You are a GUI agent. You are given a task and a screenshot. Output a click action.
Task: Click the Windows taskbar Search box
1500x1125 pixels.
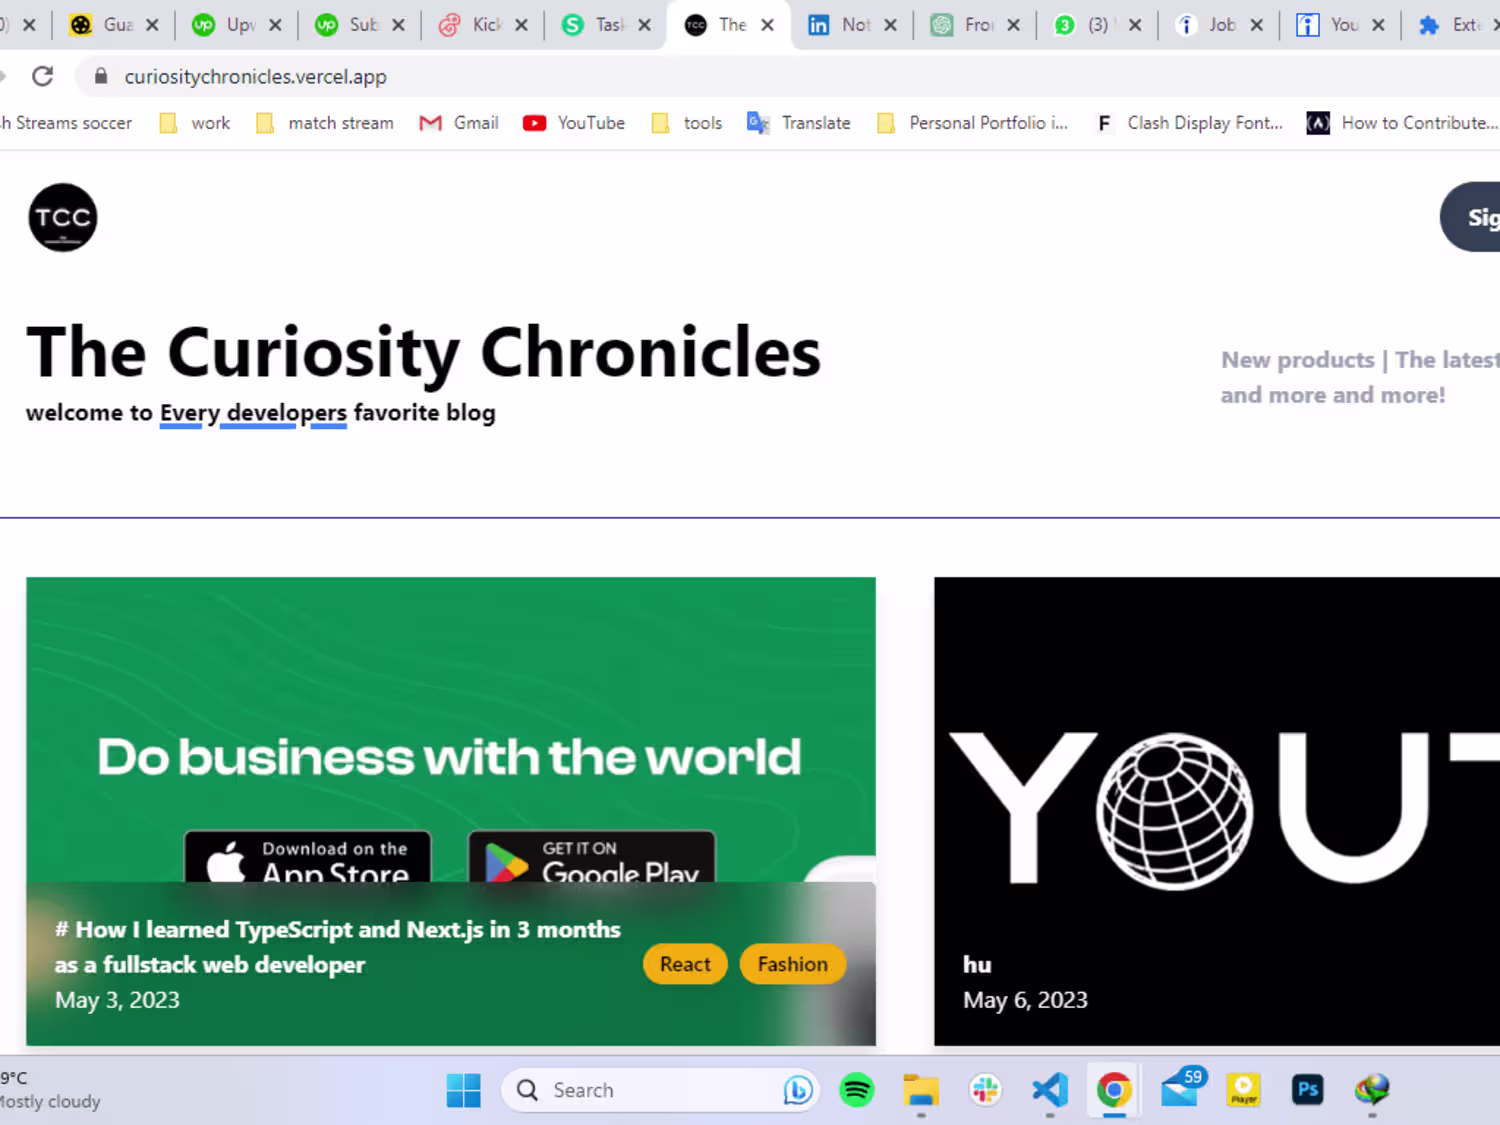pos(660,1090)
